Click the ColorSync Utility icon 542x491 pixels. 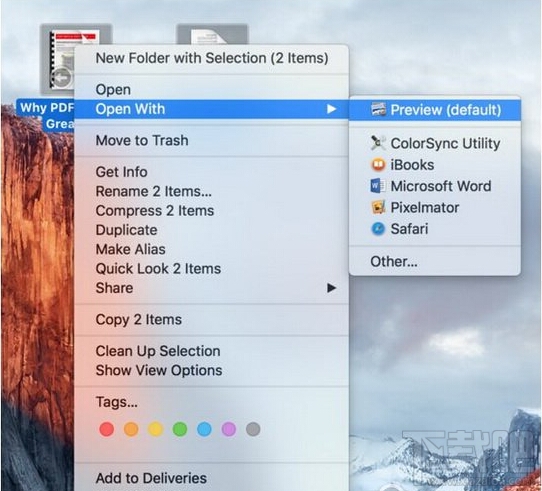[378, 143]
